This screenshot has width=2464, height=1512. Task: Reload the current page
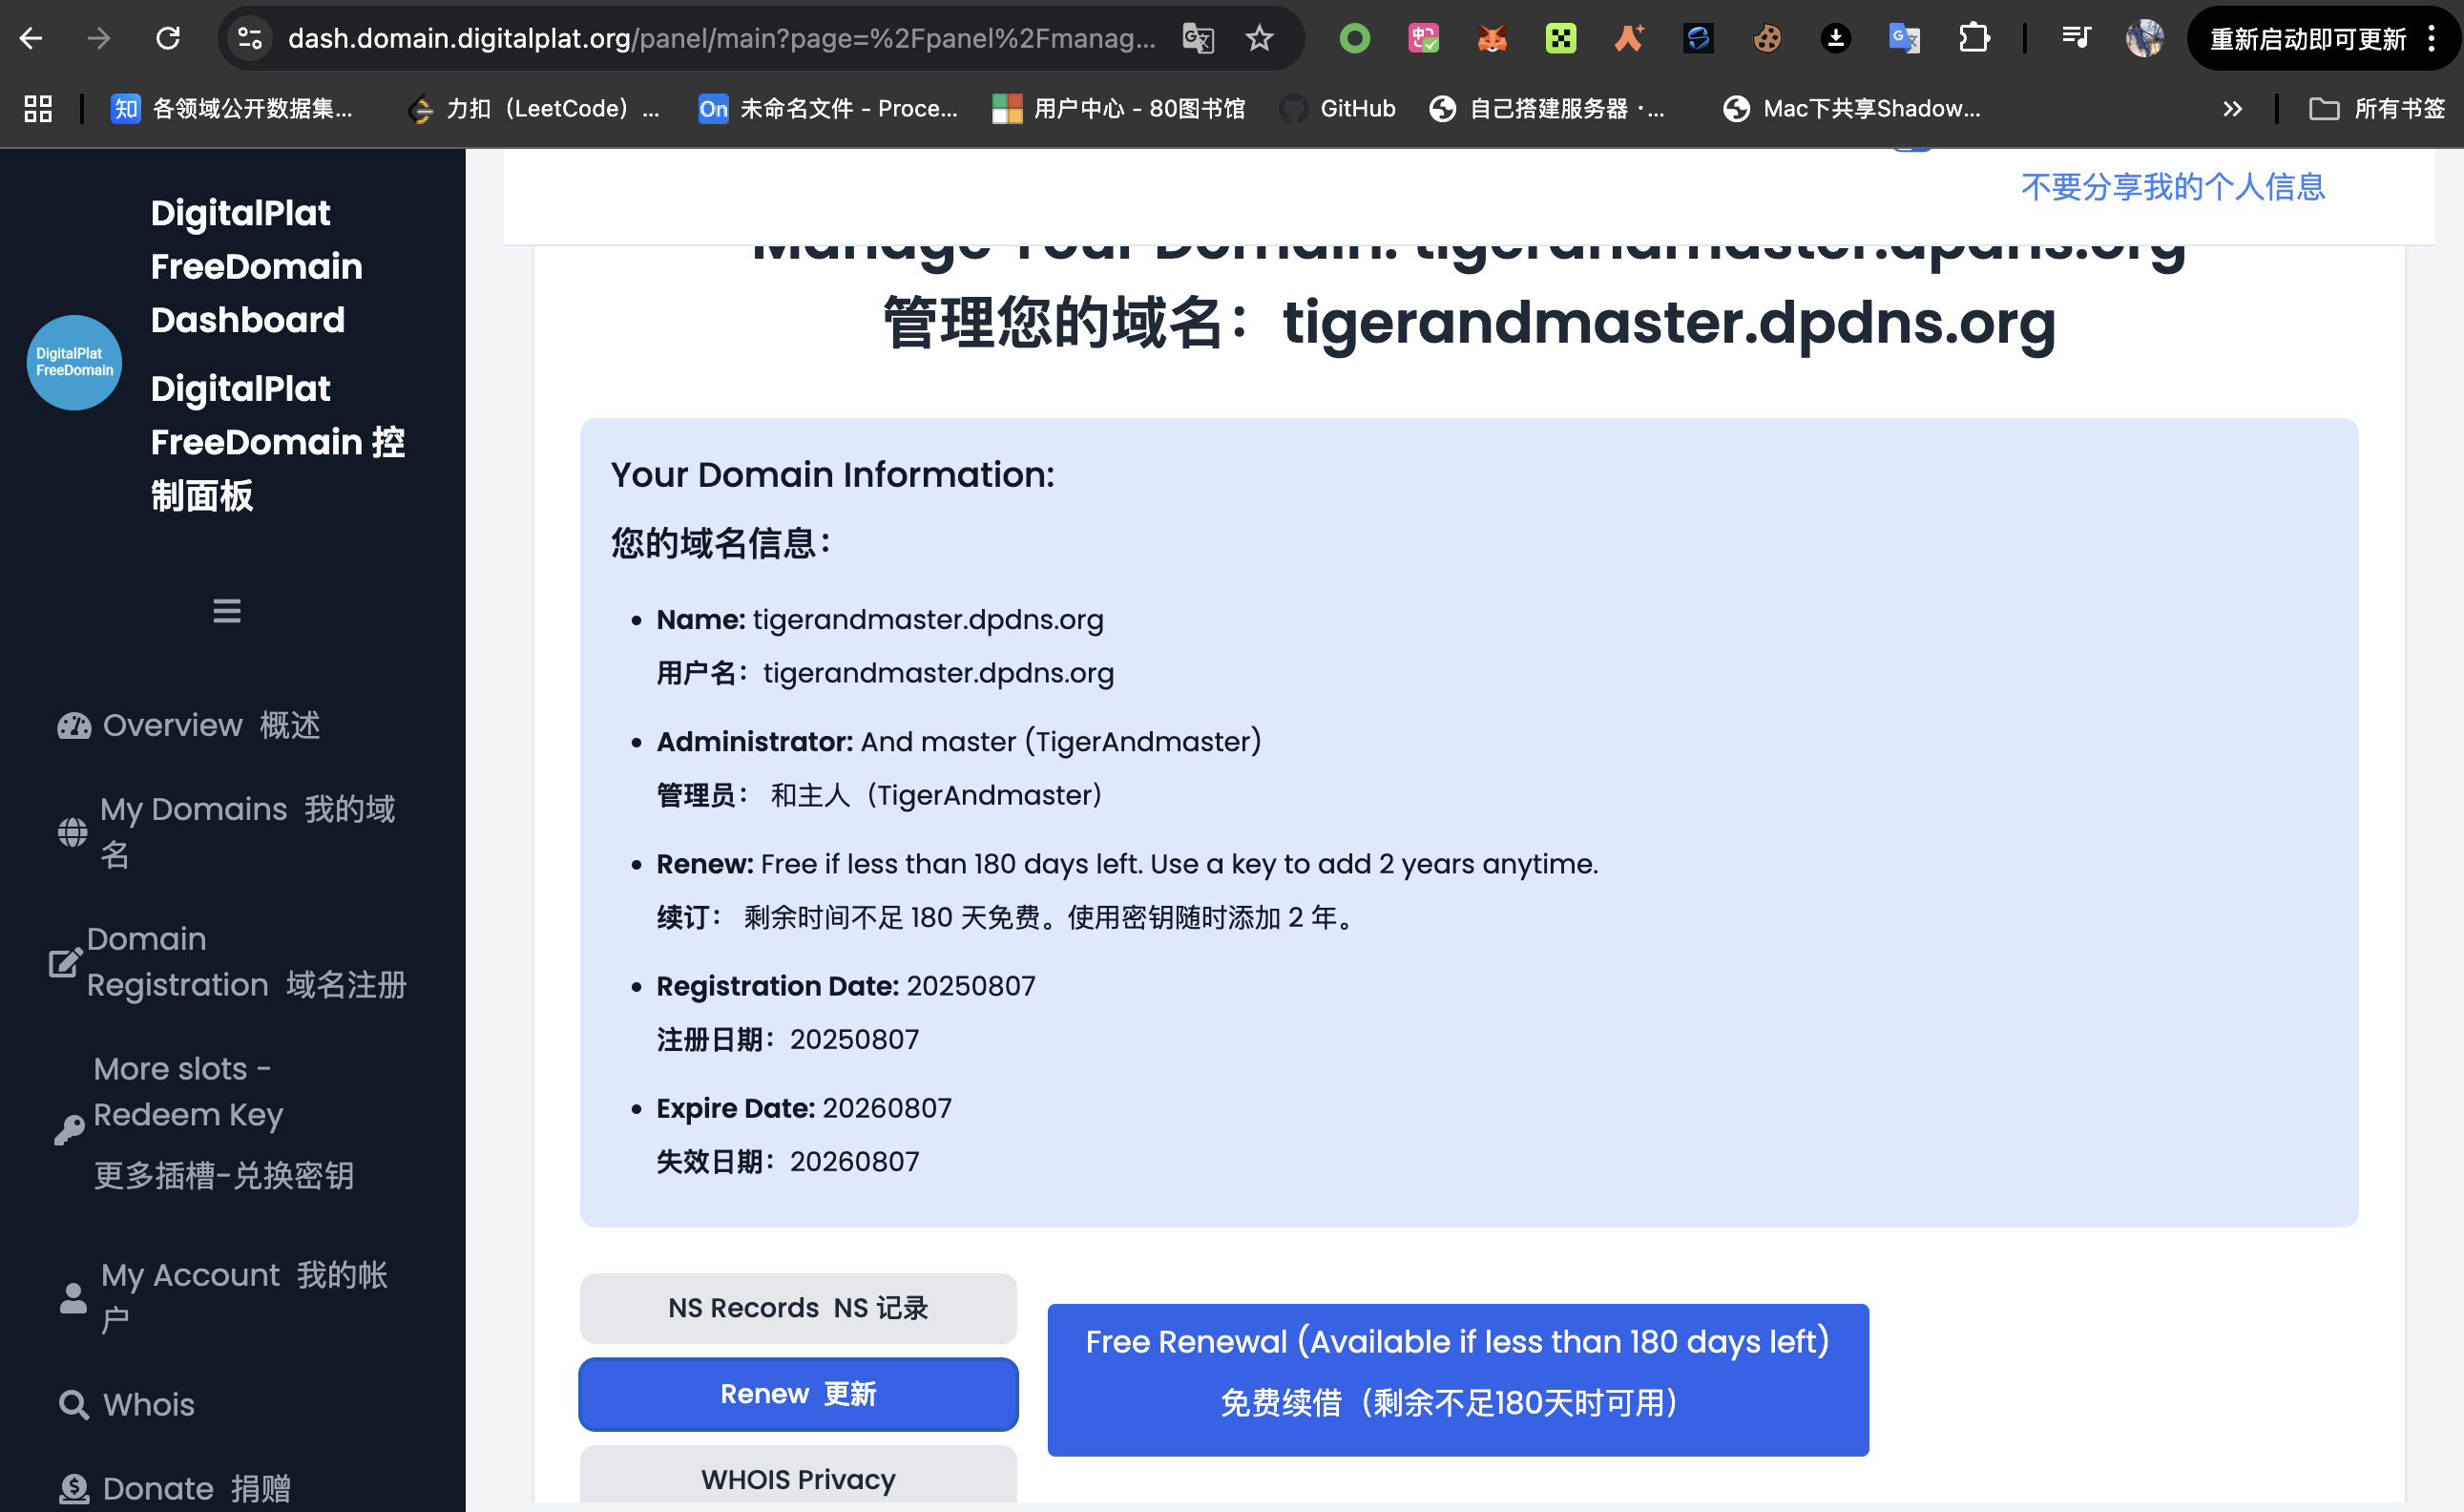coord(168,38)
